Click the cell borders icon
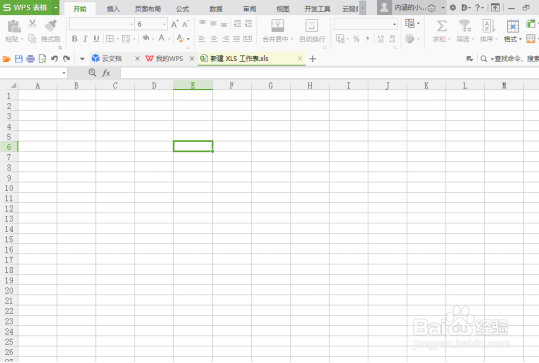The width and height of the screenshot is (539, 363). tap(110, 38)
